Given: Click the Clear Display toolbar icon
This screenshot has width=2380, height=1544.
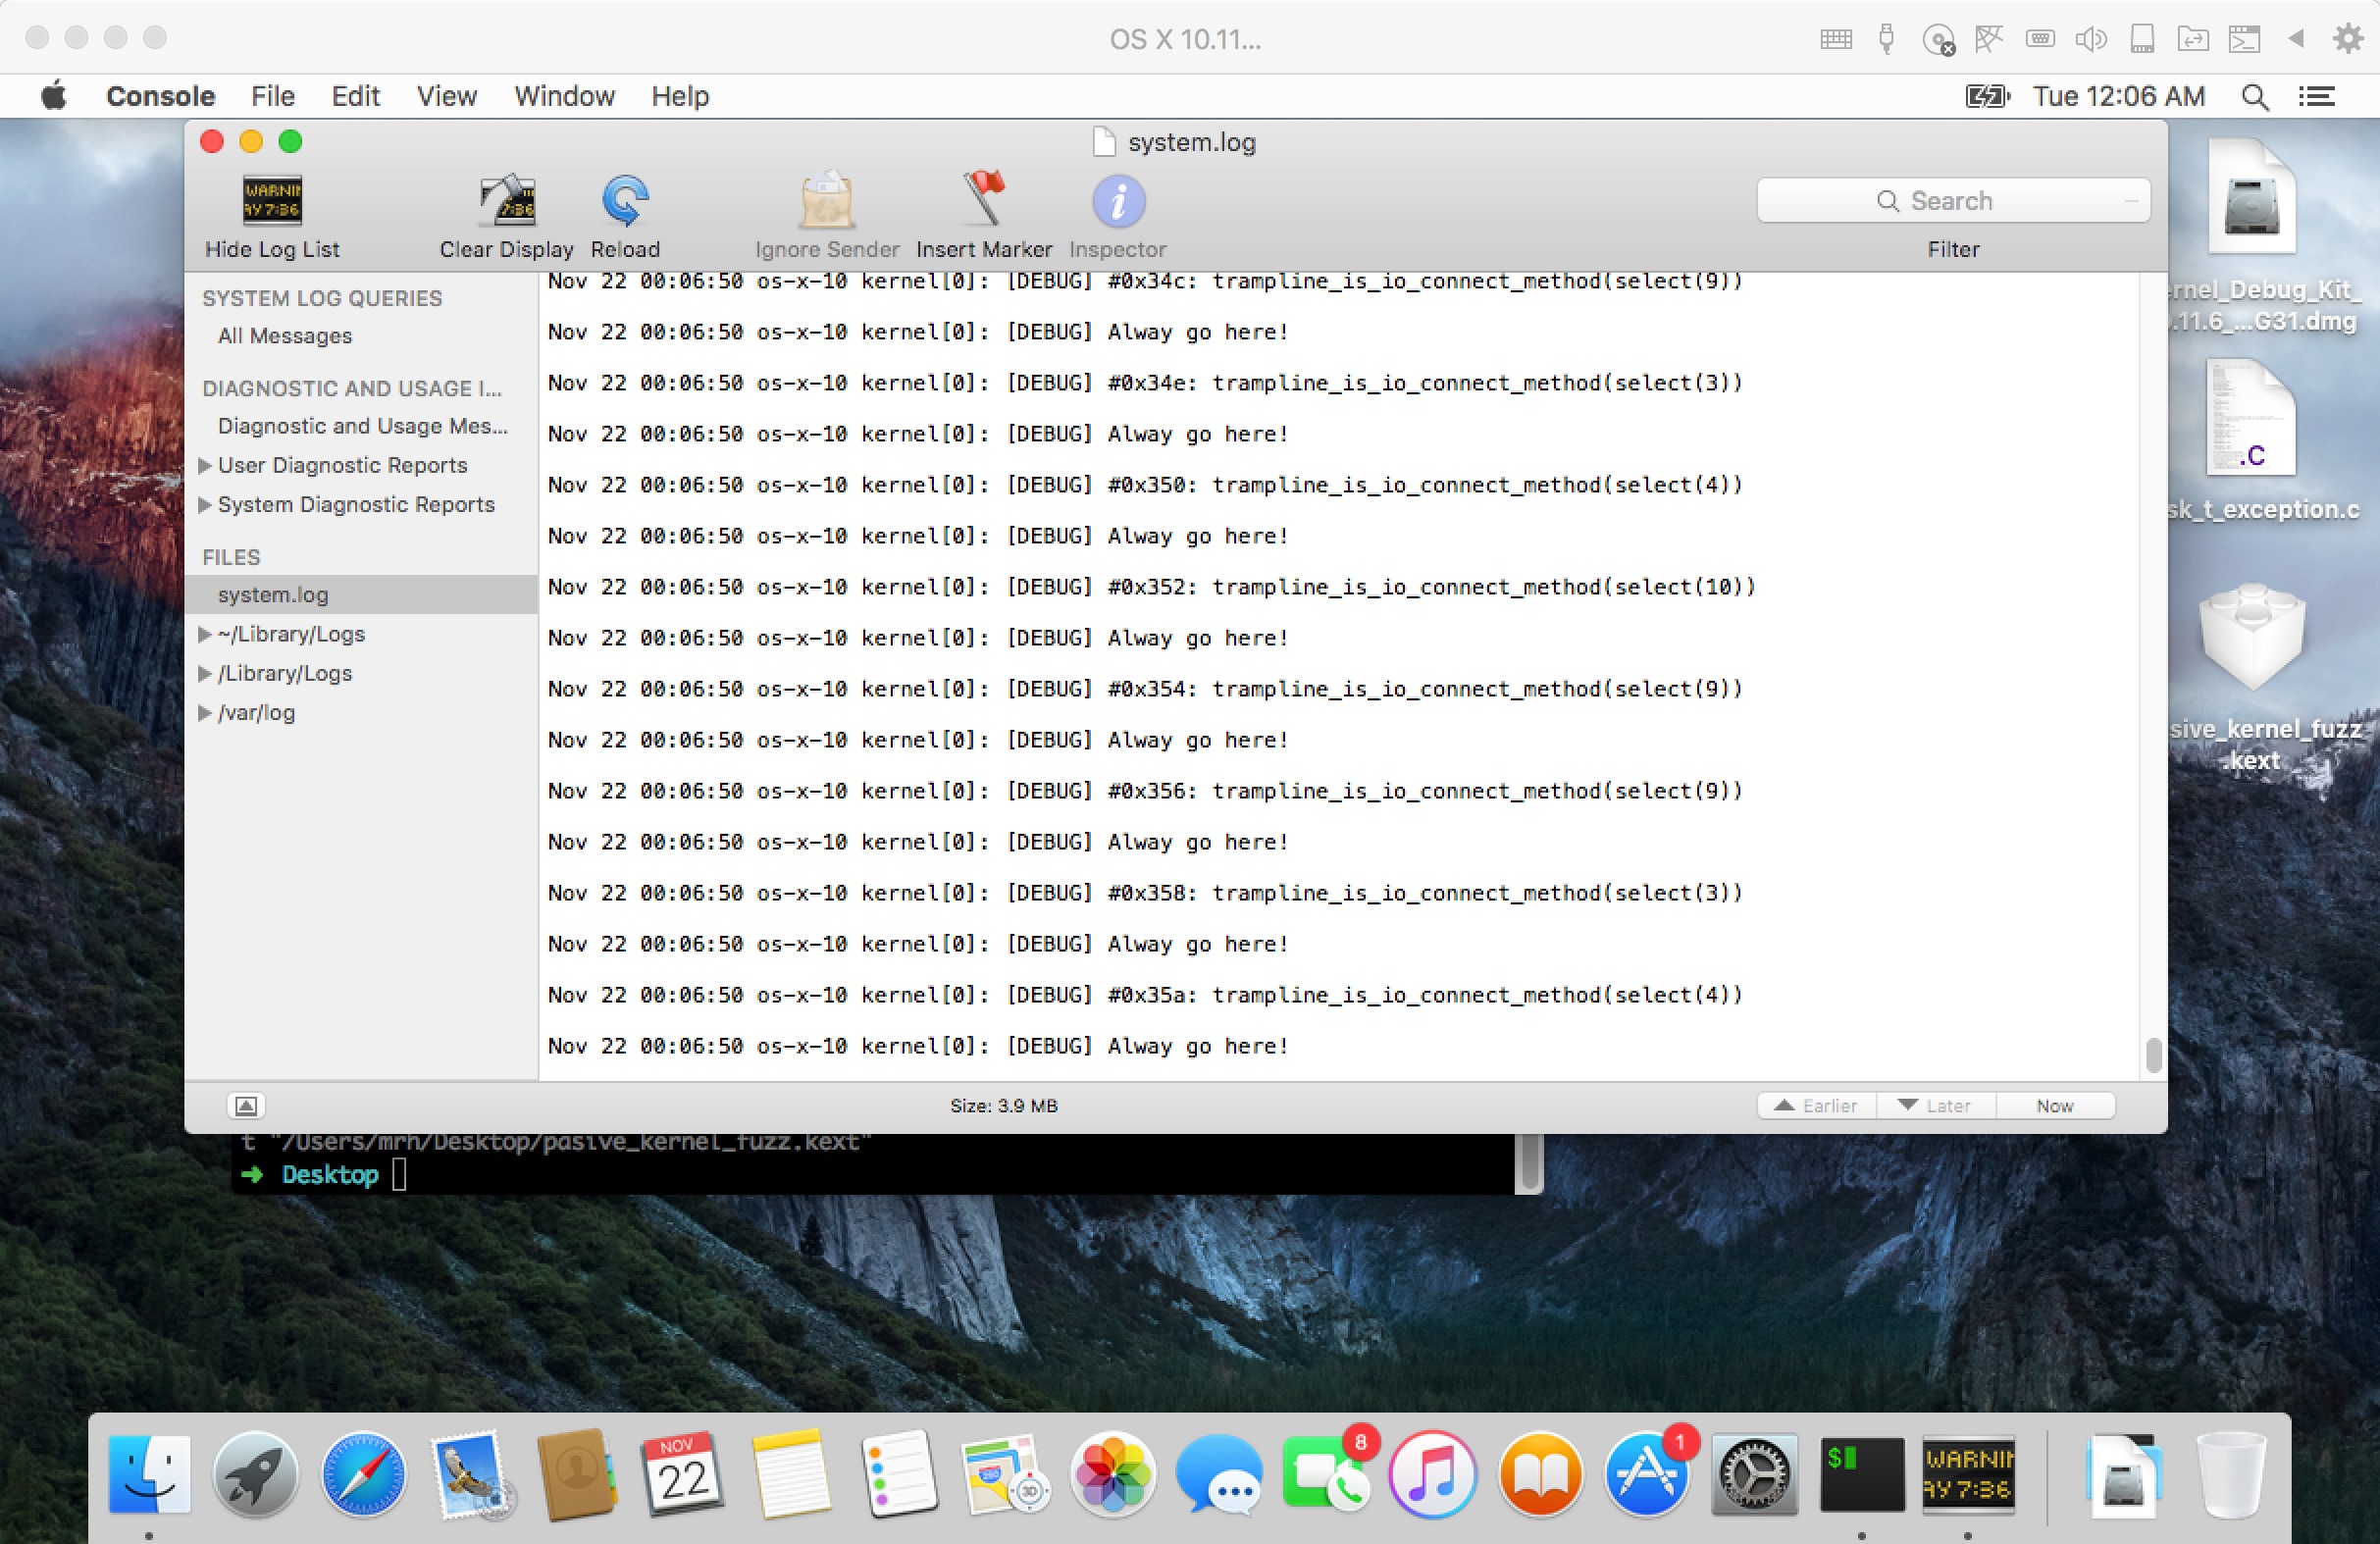Looking at the screenshot, I should coord(507,201).
